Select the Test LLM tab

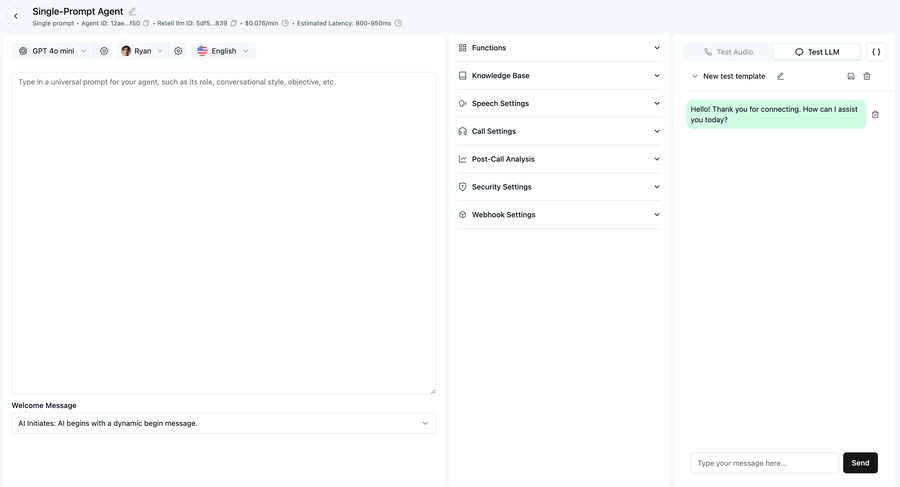817,52
